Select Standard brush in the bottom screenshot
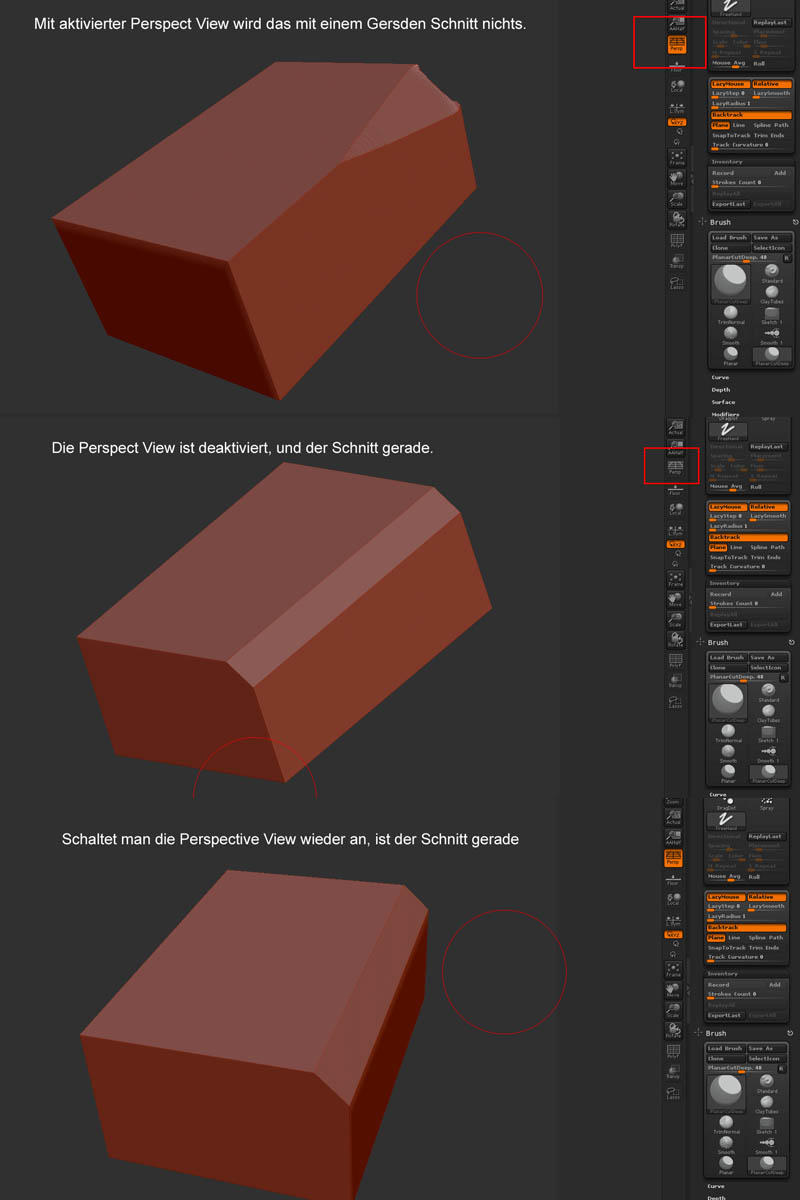The image size is (800, 1200). coord(767,1083)
